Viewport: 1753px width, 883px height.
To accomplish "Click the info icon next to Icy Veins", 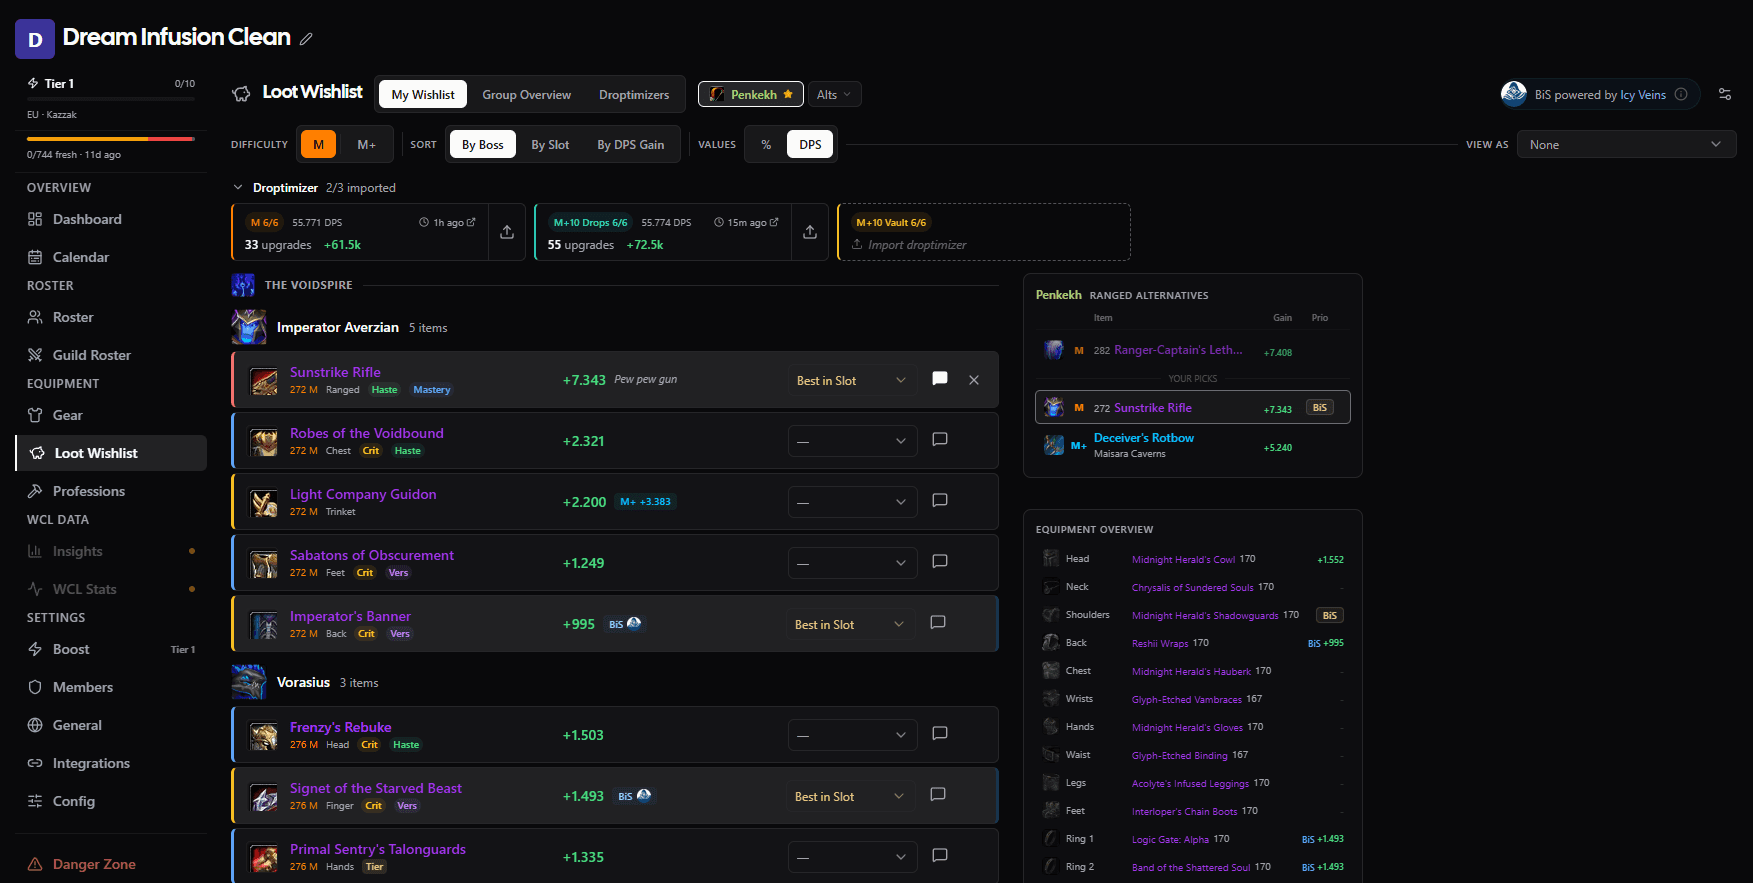I will (x=1681, y=94).
